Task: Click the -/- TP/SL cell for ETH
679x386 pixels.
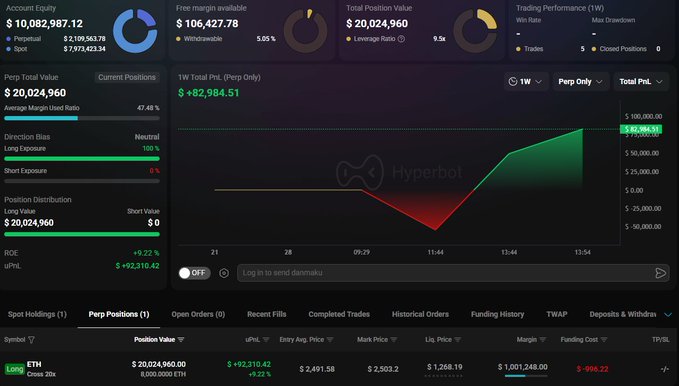Action: pyautogui.click(x=665, y=369)
